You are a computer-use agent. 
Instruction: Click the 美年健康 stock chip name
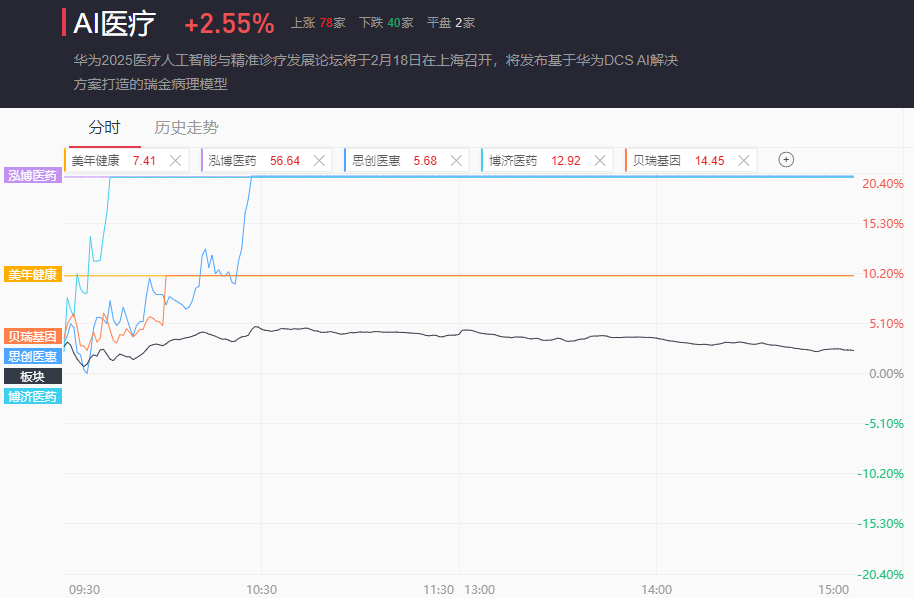point(96,160)
